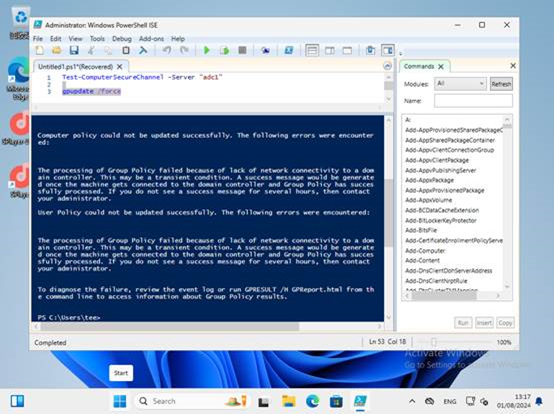Paste from clipboard using the toolbar icon
This screenshot has width=555, height=415.
click(126, 50)
